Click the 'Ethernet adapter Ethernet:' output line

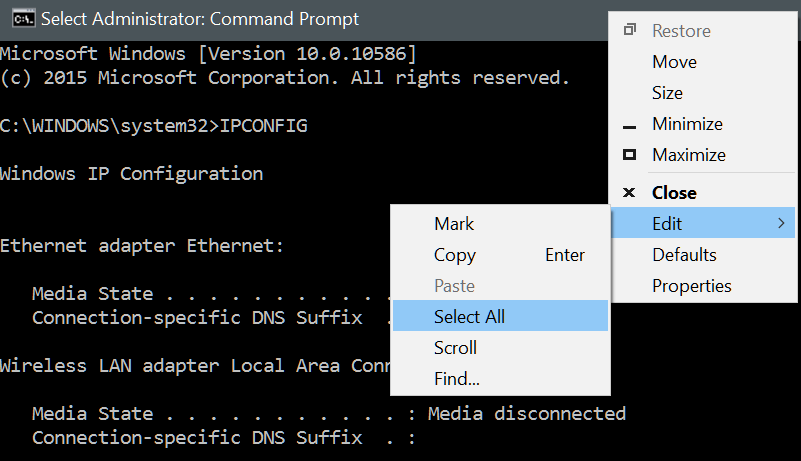pos(142,245)
